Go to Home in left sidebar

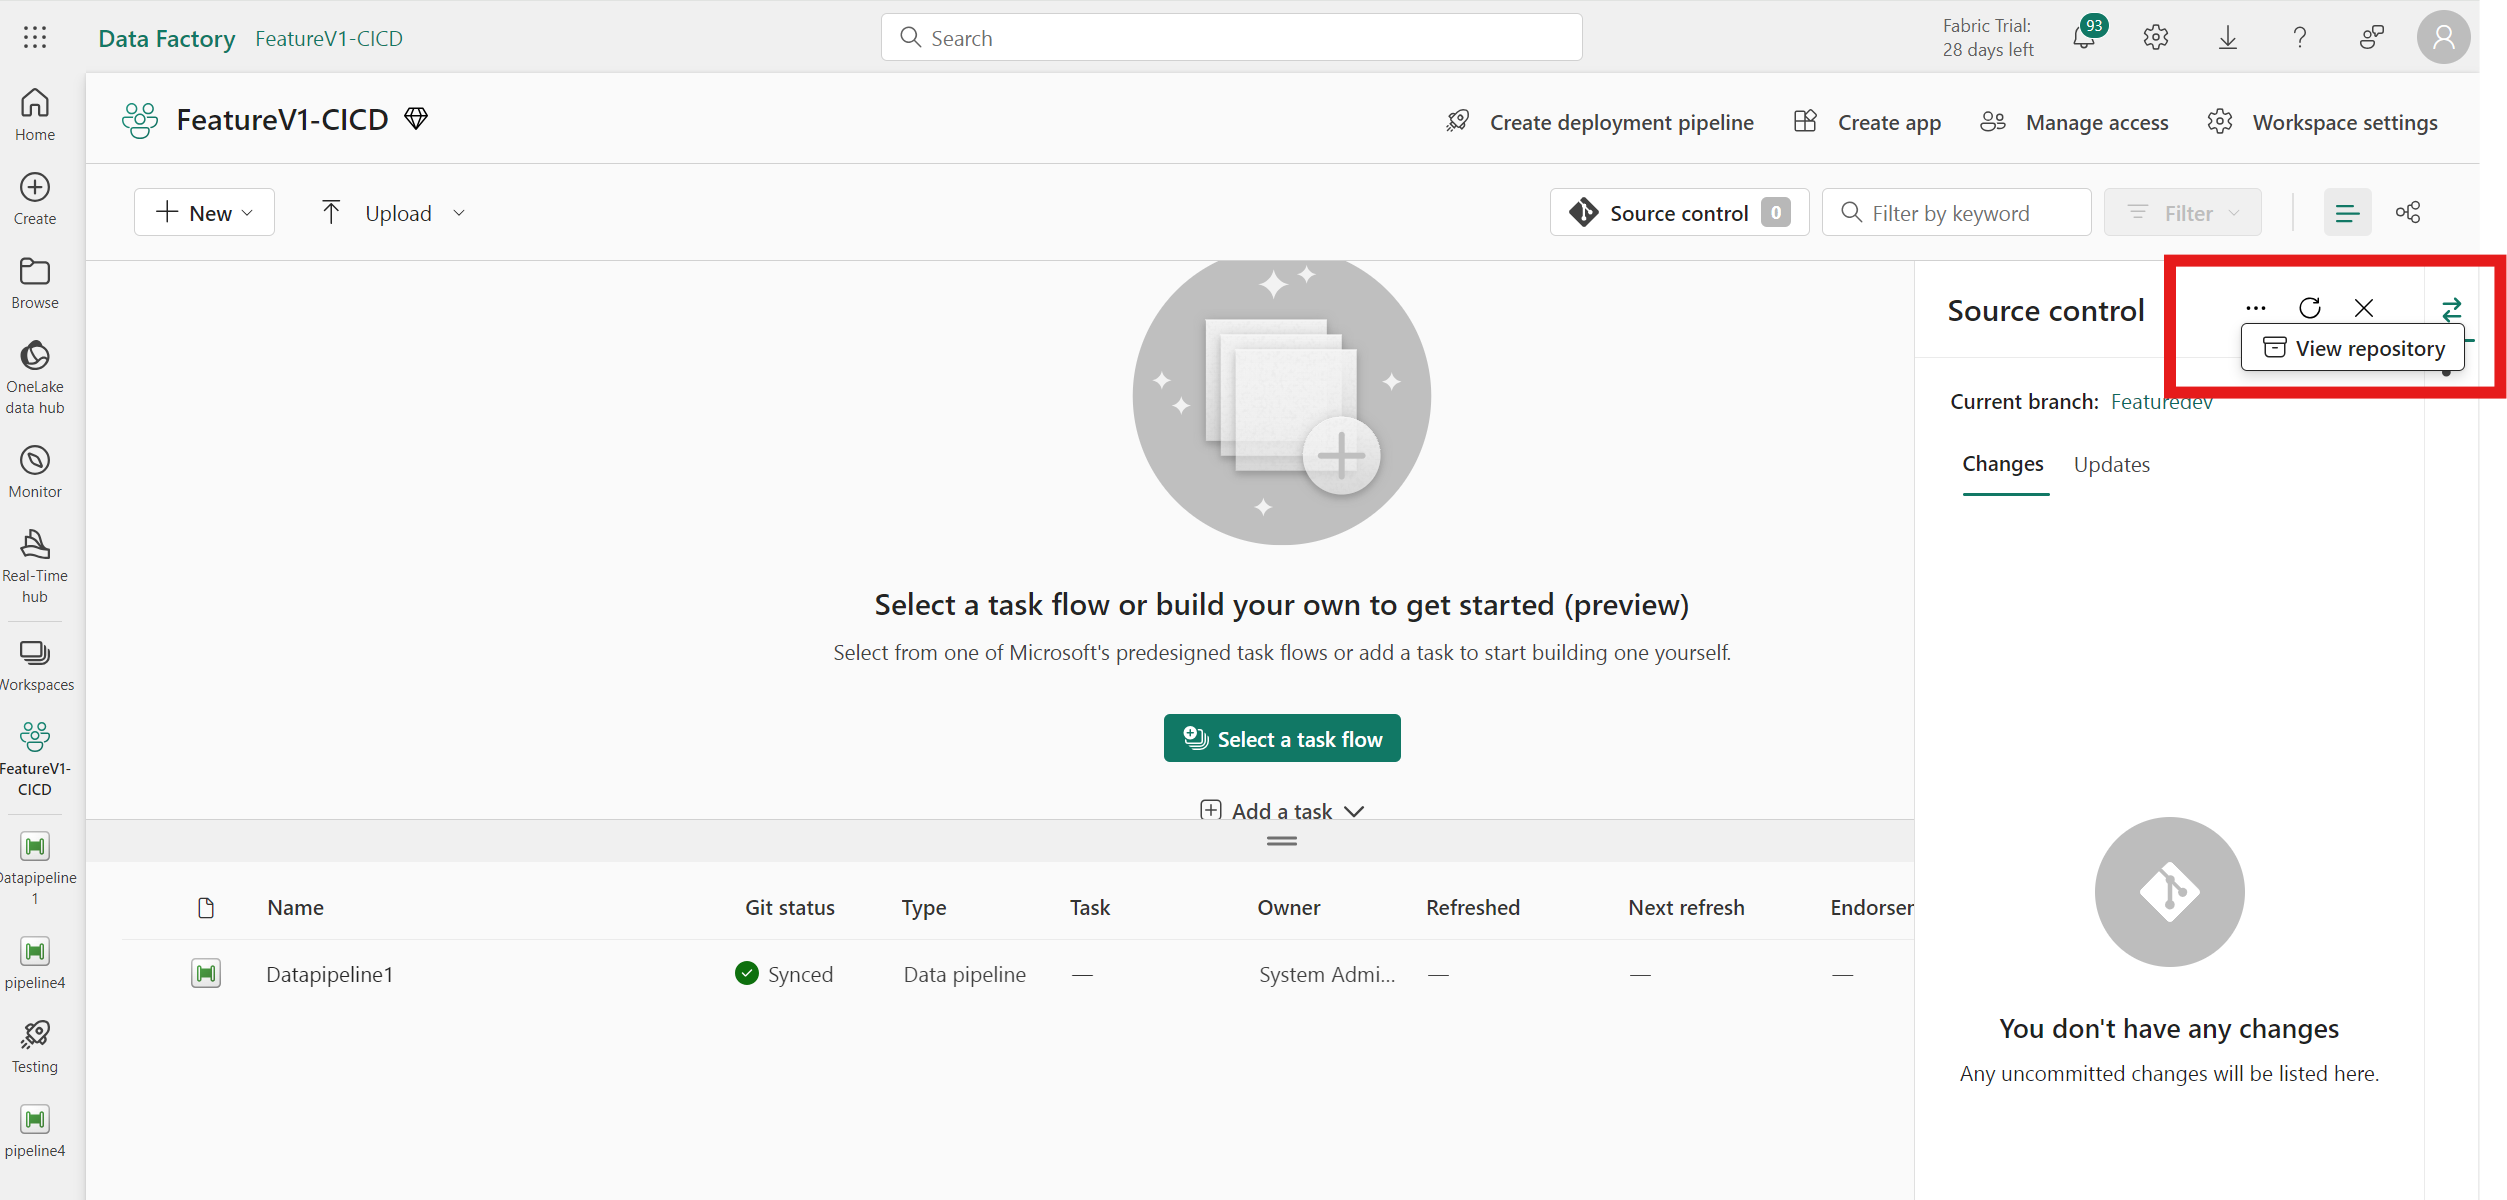coord(35,114)
